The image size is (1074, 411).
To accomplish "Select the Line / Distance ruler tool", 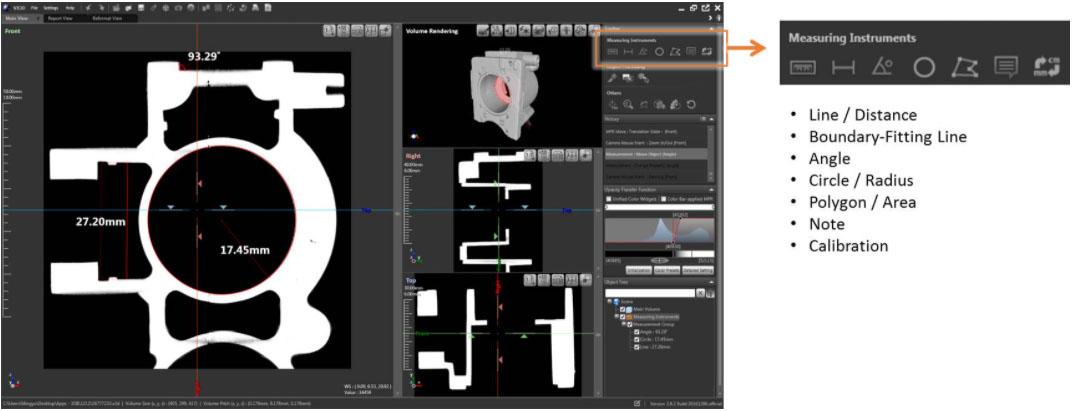I will [x=613, y=51].
